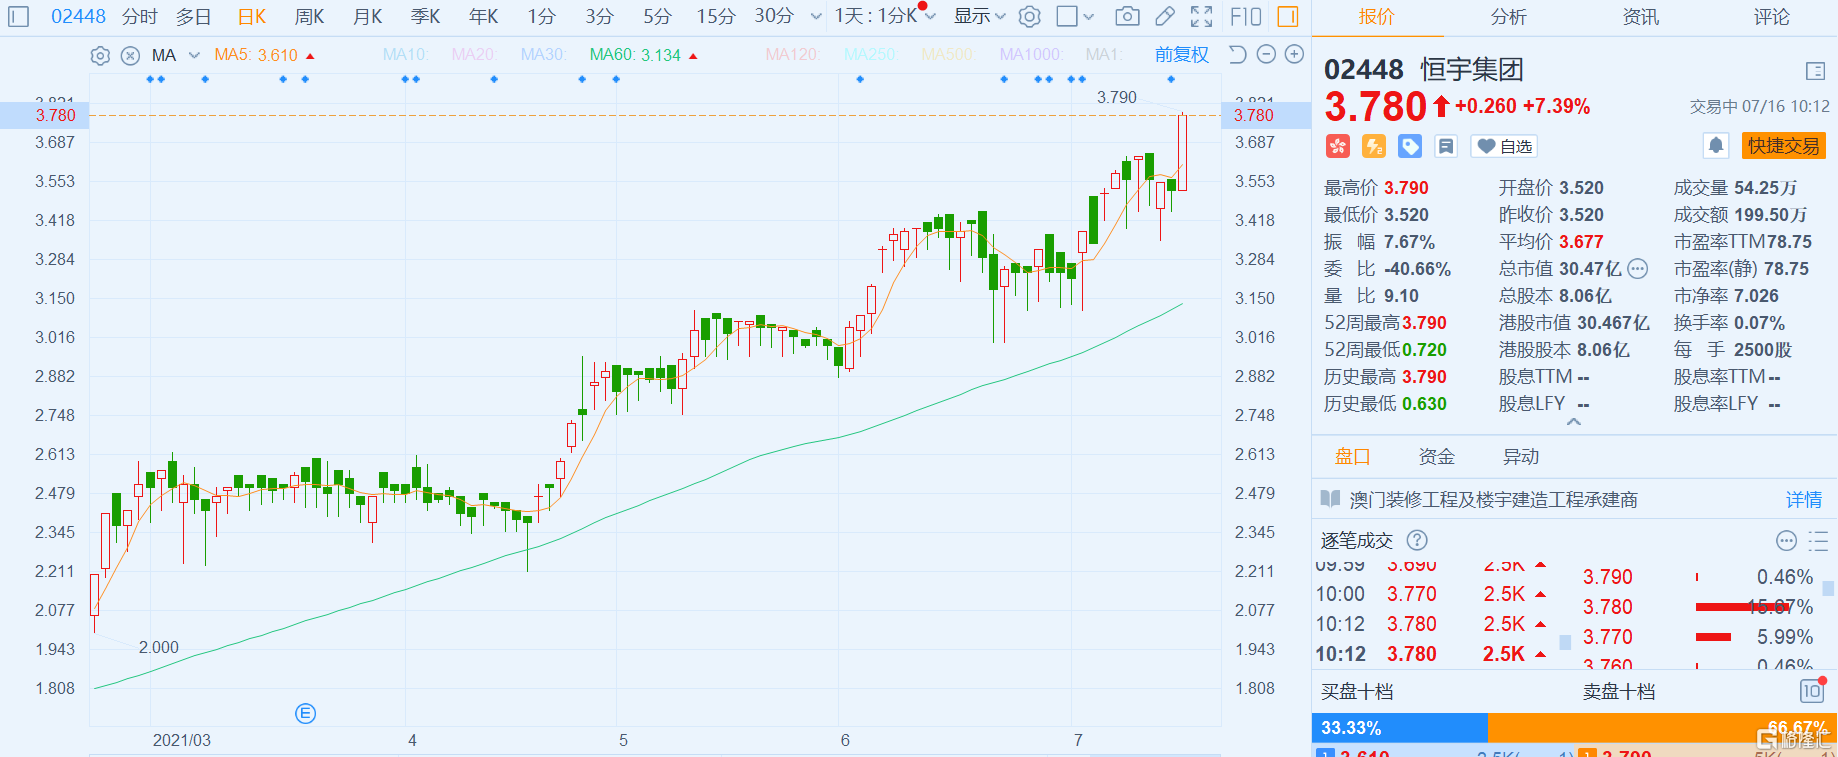Viewport: 1838px width, 757px height.
Task: Open the 资讯 tab
Action: coord(1641,17)
